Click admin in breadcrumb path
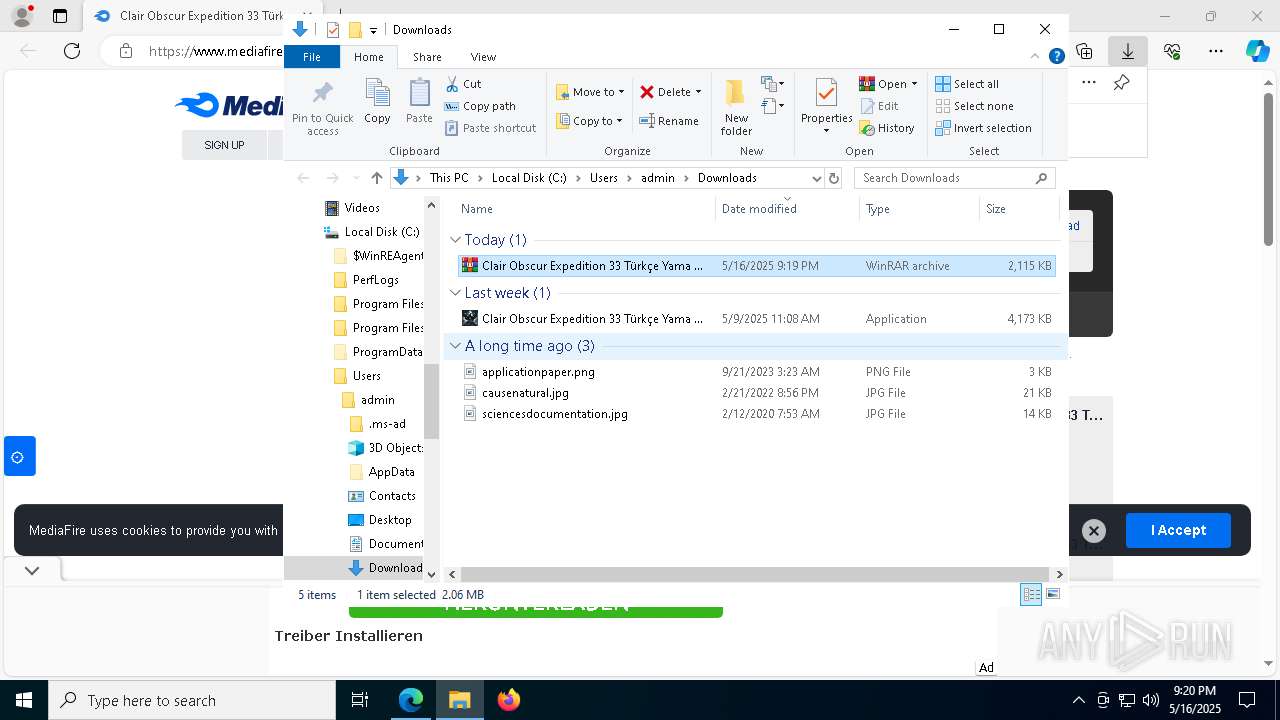The height and width of the screenshot is (720, 1280). (x=657, y=178)
